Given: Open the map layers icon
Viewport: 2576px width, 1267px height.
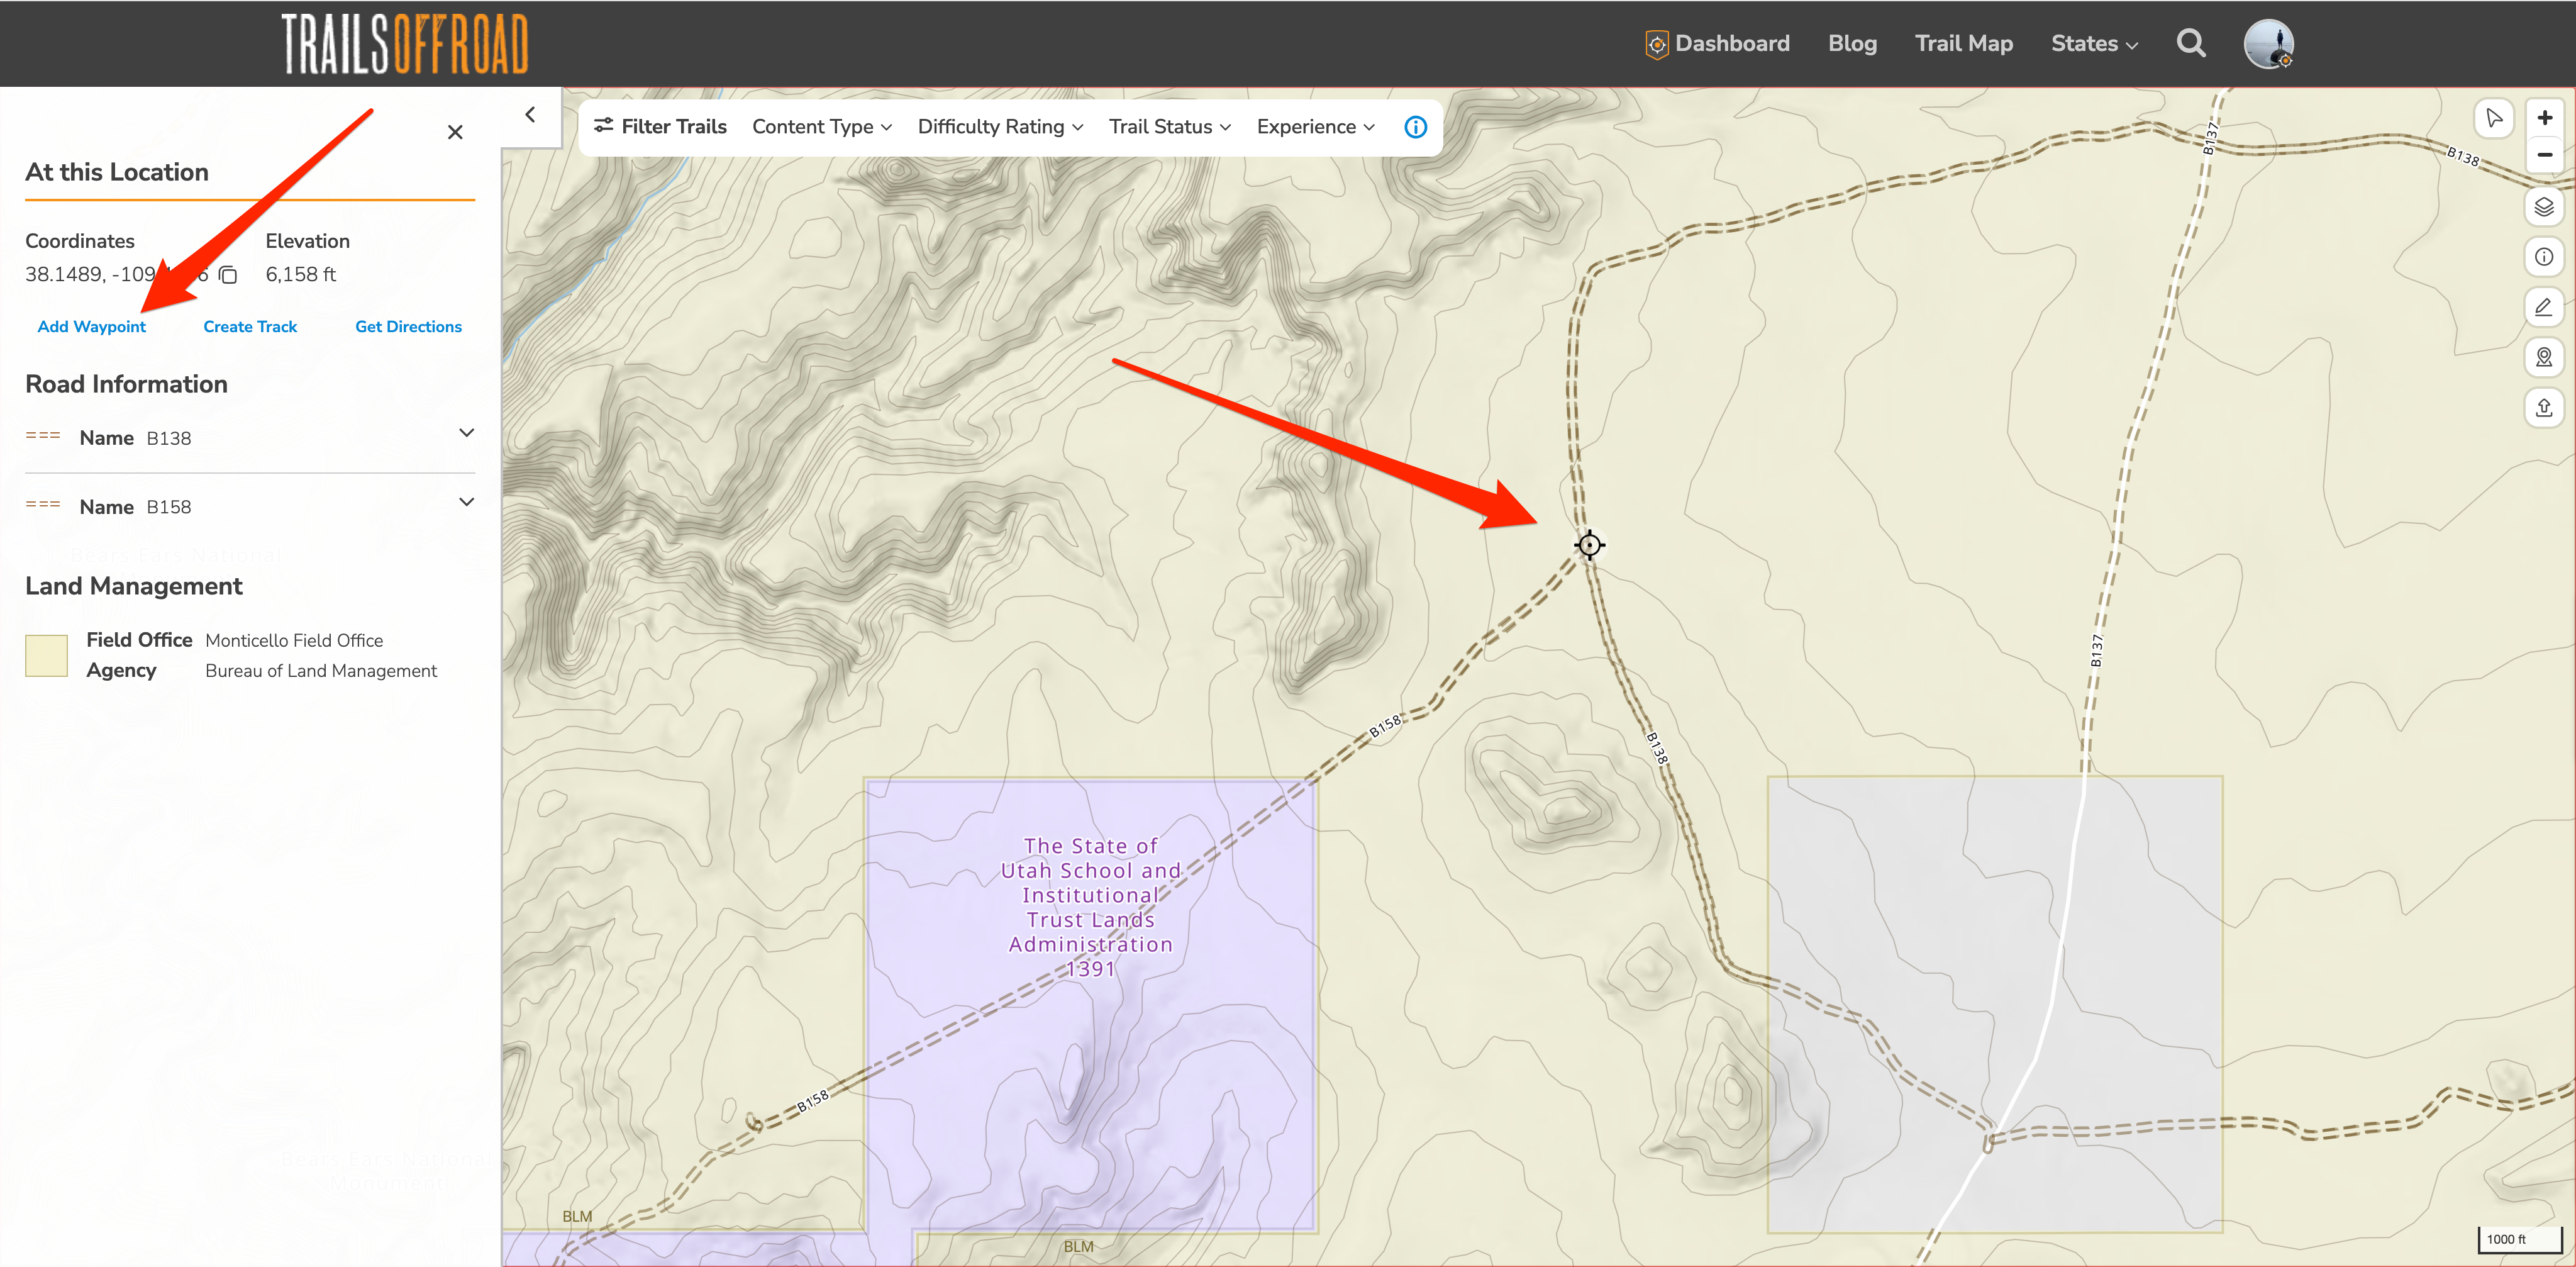Looking at the screenshot, I should 2544,207.
